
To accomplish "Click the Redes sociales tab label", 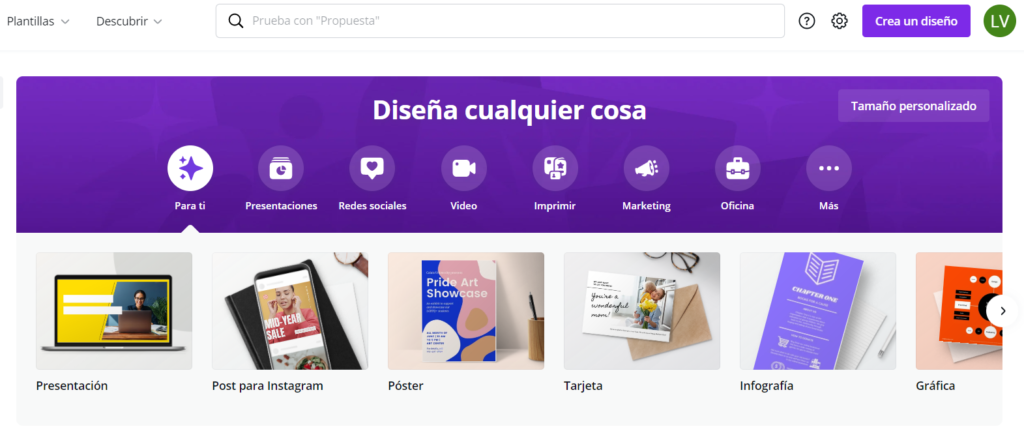I will coord(372,206).
